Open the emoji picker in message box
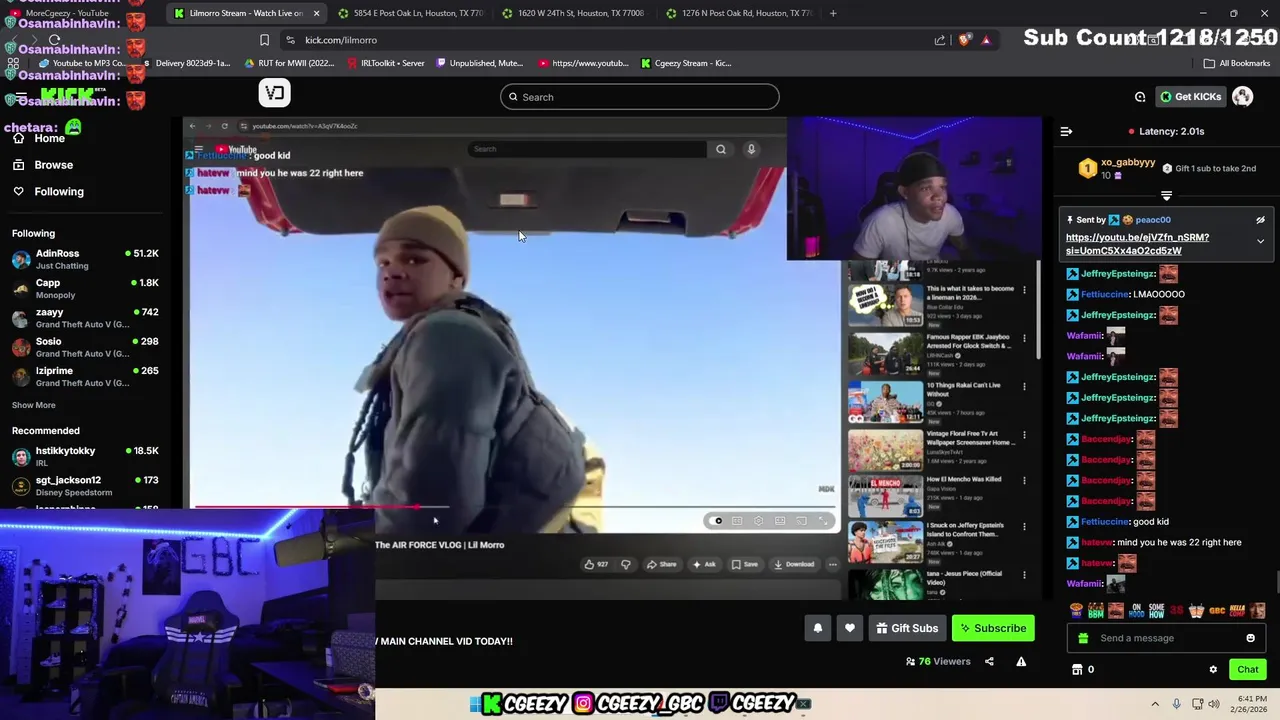Image resolution: width=1280 pixels, height=720 pixels. [x=1250, y=638]
